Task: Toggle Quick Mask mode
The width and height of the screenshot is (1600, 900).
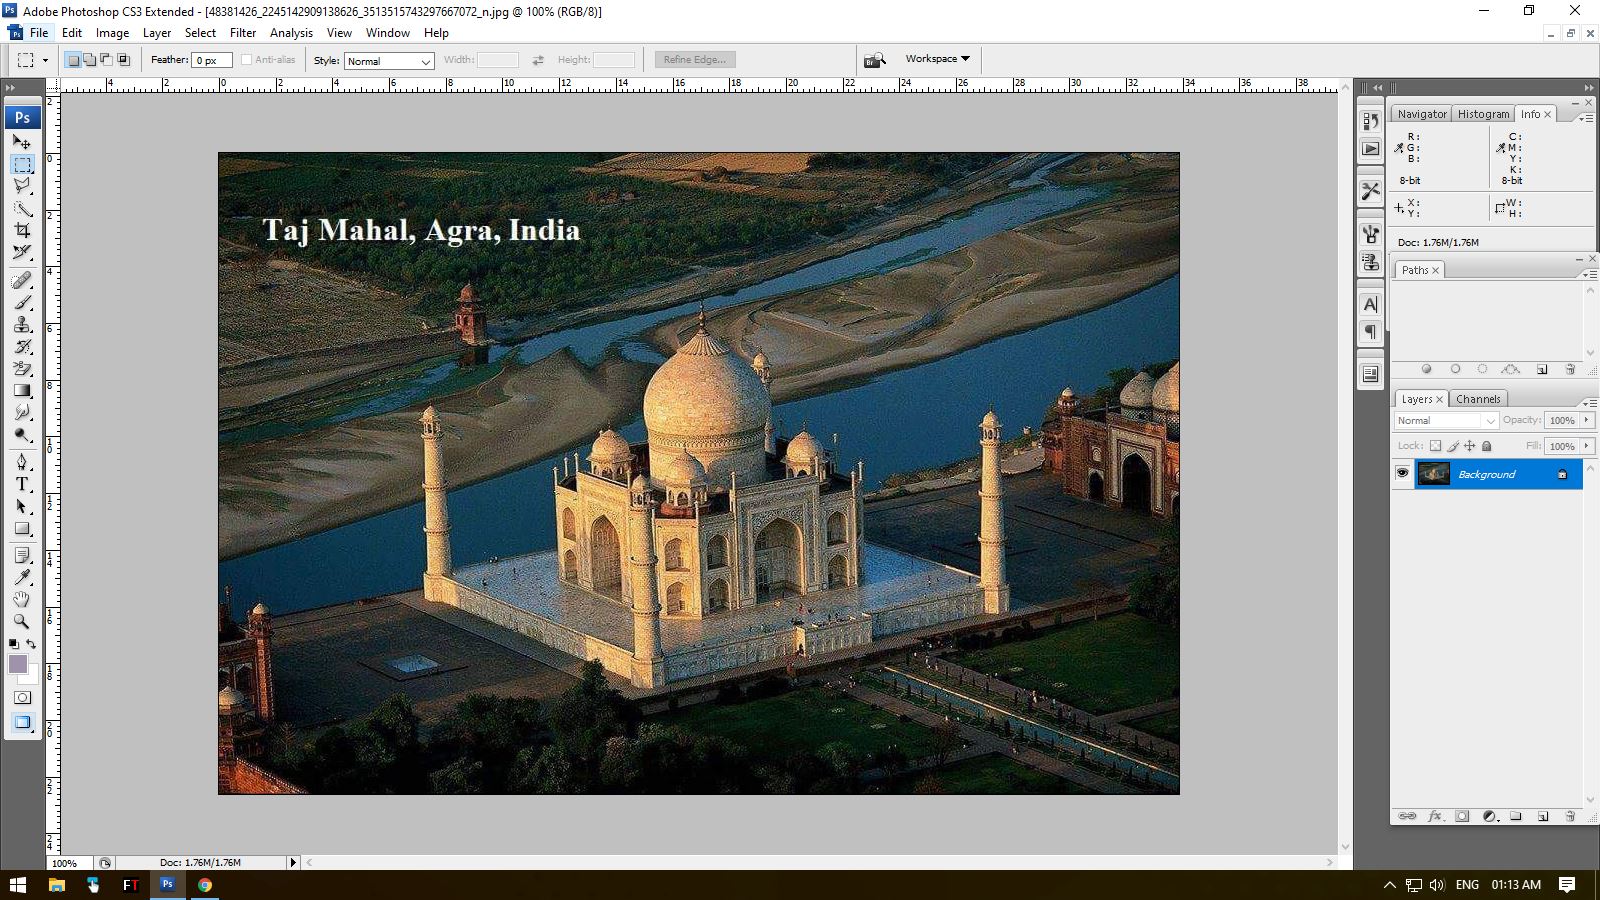Action: pyautogui.click(x=22, y=697)
